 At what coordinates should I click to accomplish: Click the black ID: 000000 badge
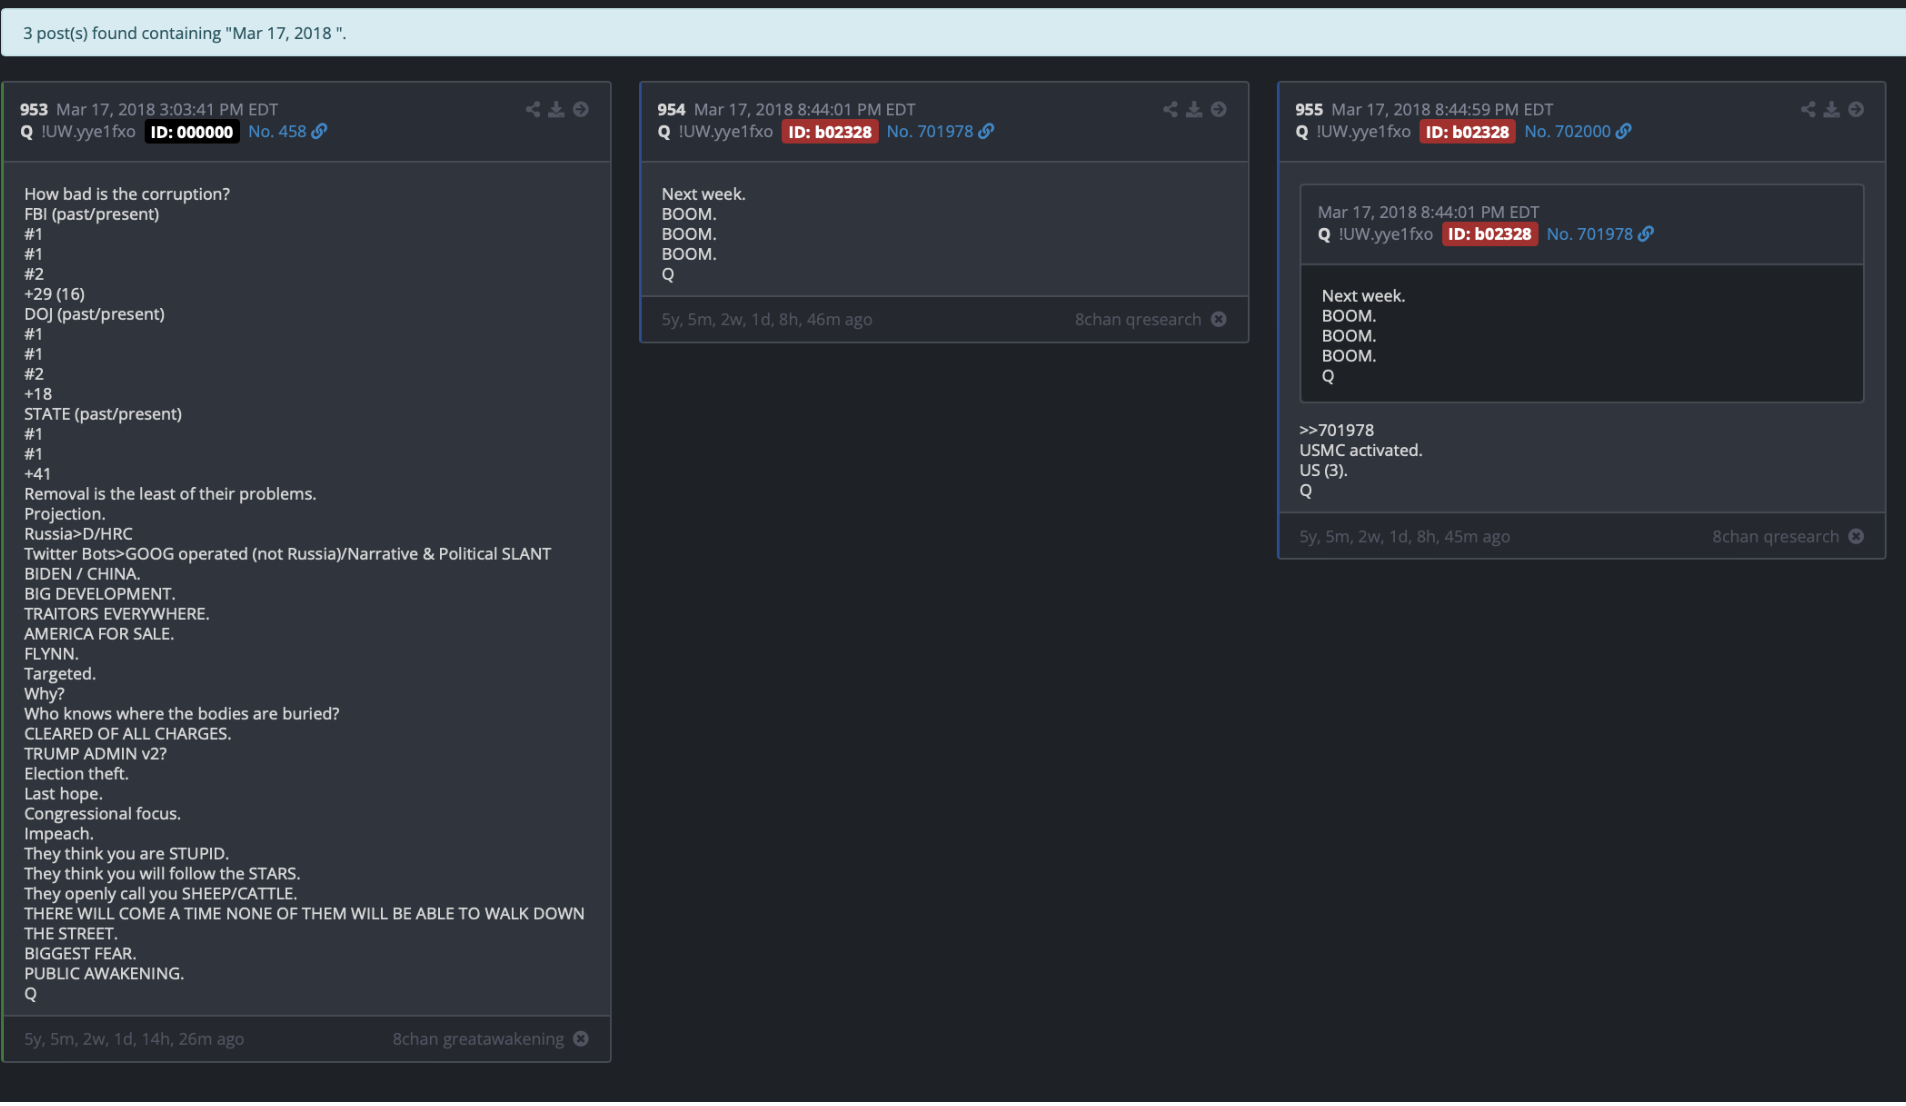[192, 131]
